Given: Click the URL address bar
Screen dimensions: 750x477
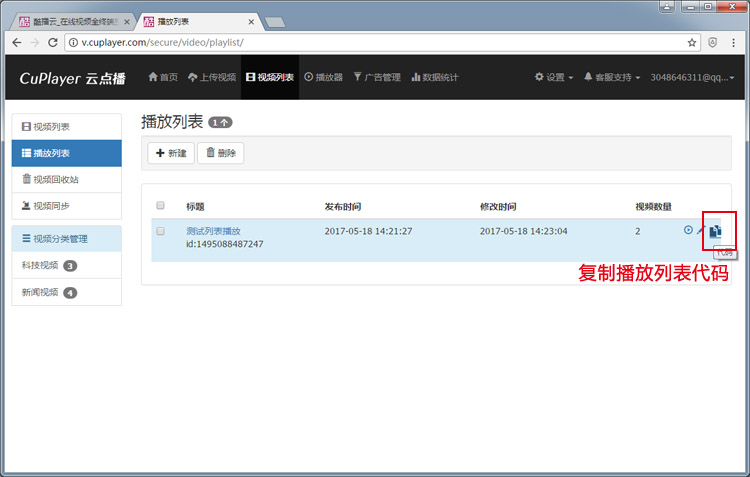Looking at the screenshot, I should coord(370,43).
